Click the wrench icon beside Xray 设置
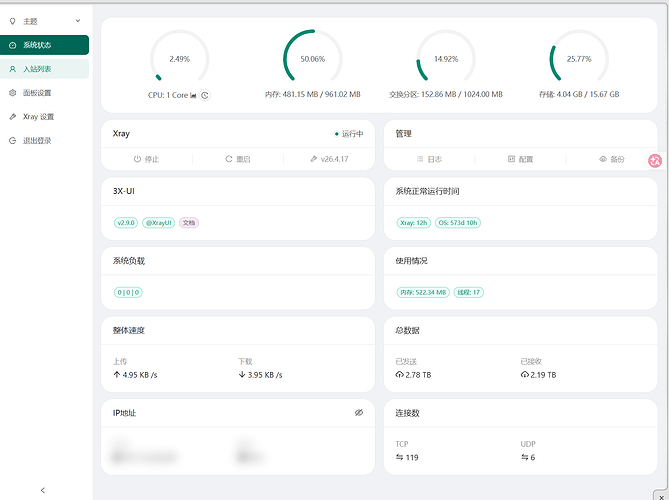 coord(12,116)
